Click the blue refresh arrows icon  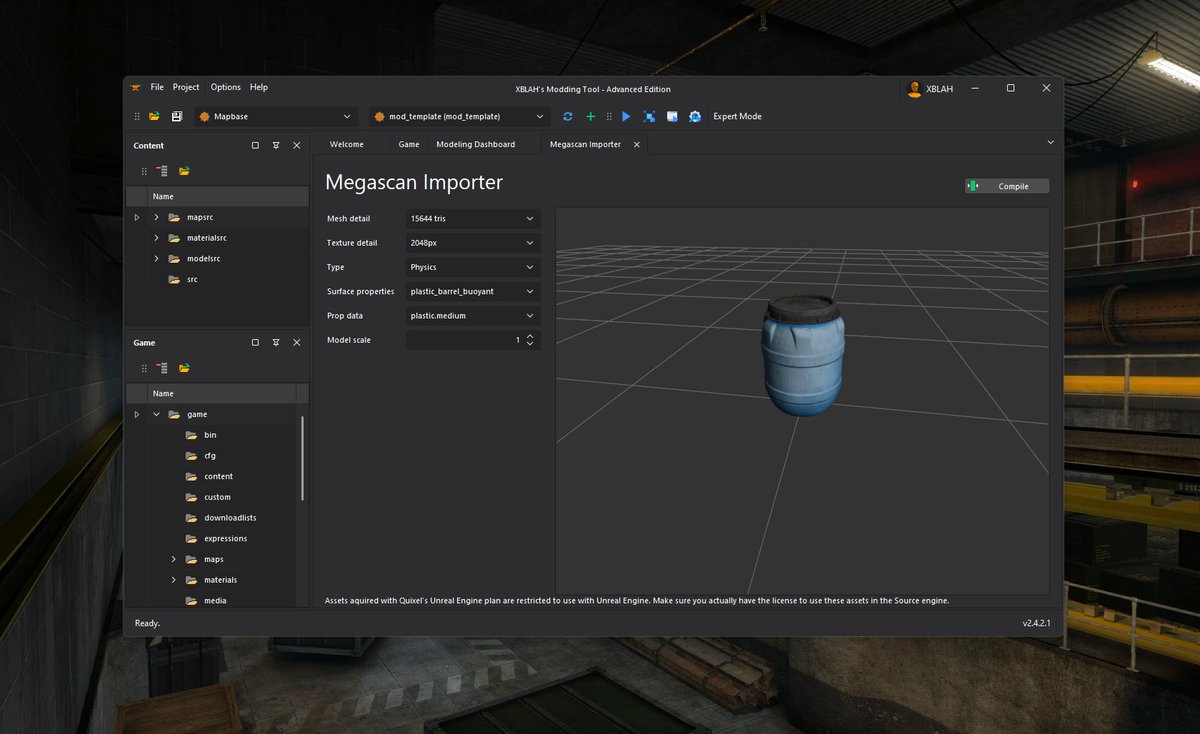(x=568, y=117)
